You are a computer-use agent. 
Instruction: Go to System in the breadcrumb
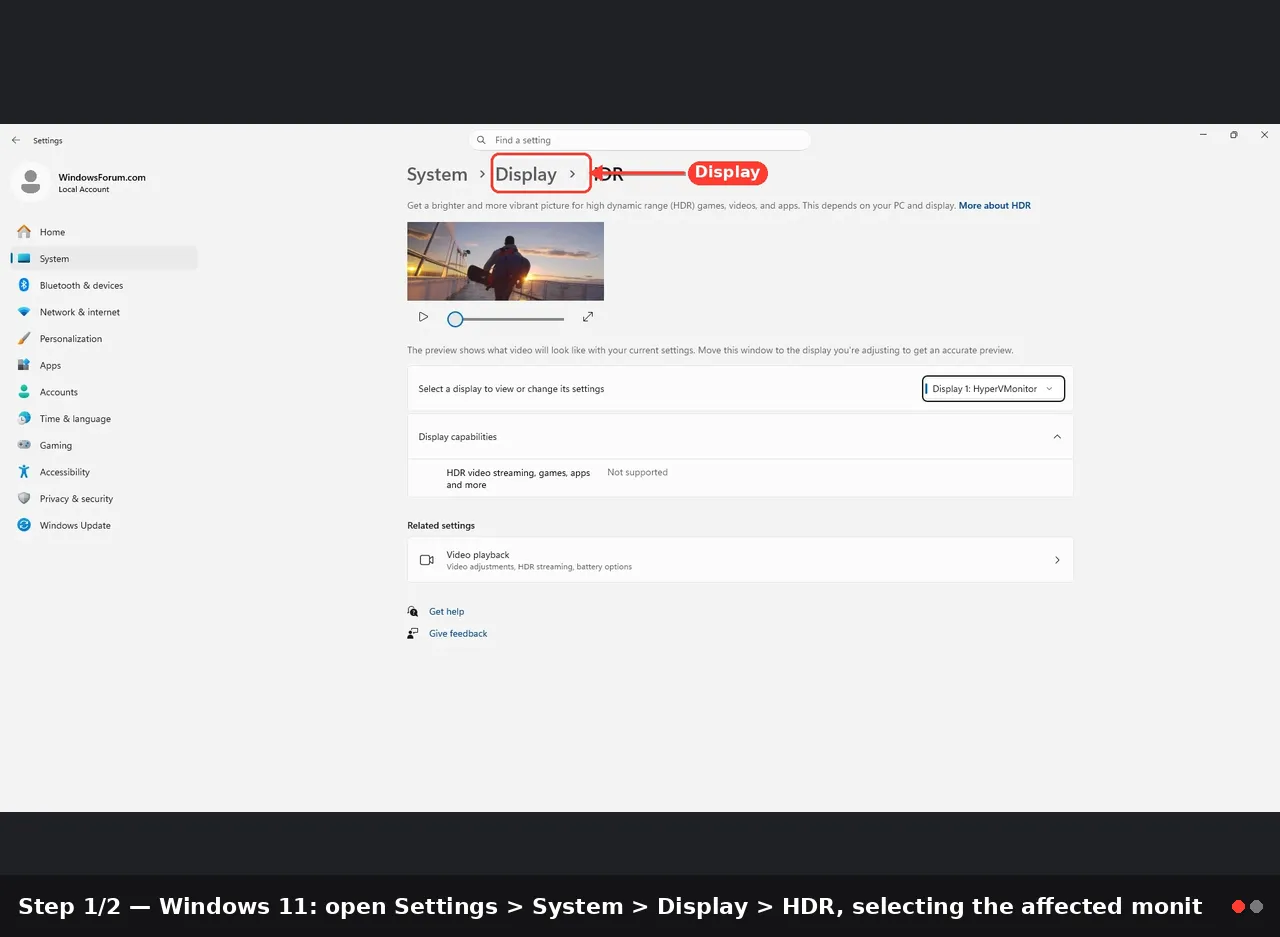pos(437,174)
